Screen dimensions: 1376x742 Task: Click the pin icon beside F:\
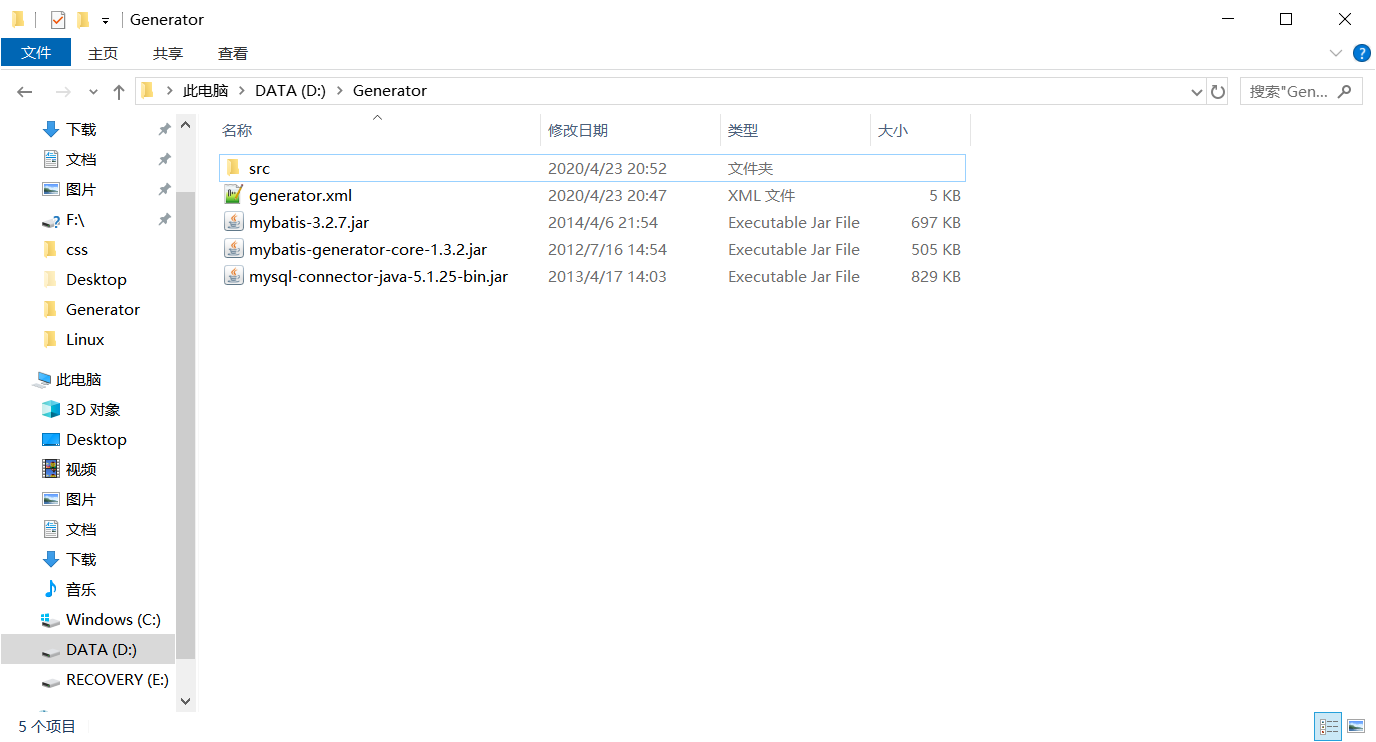[x=164, y=220]
